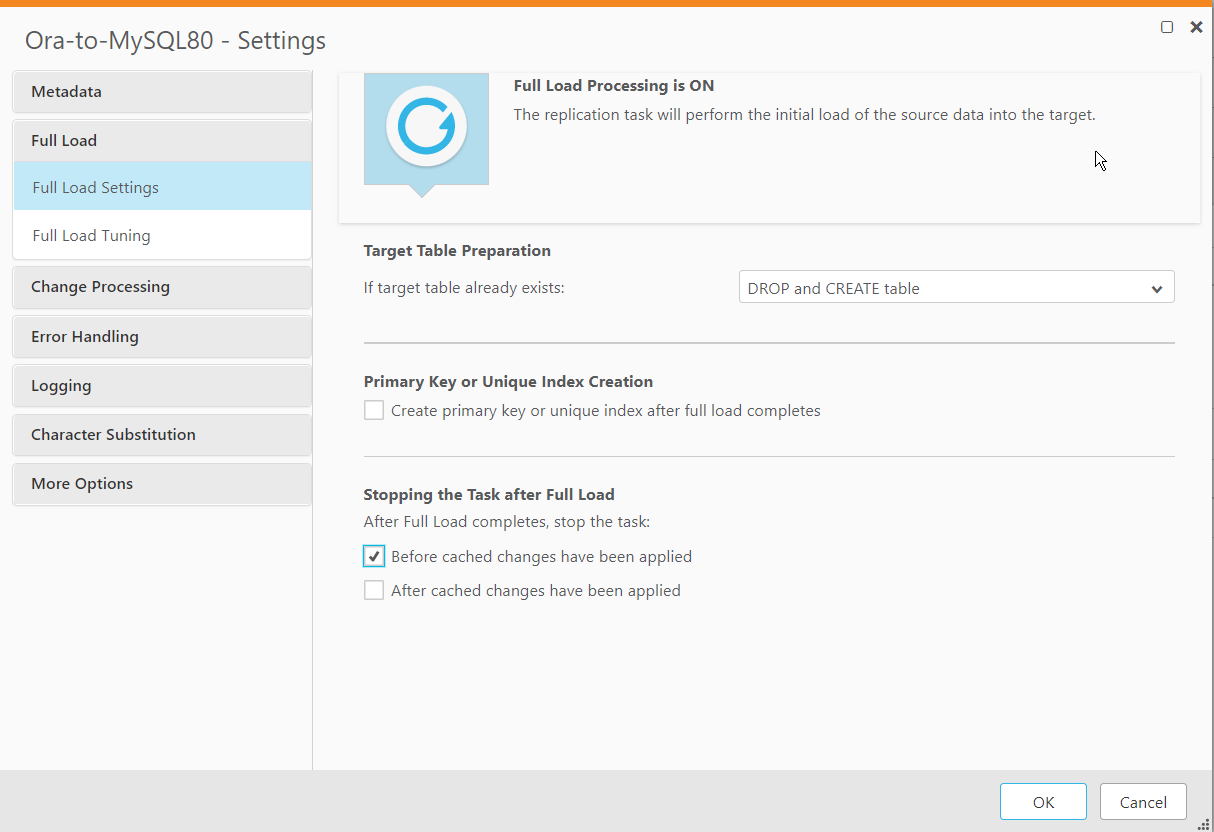The image size is (1214, 832).
Task: Expand the Change Processing section
Action: (162, 287)
